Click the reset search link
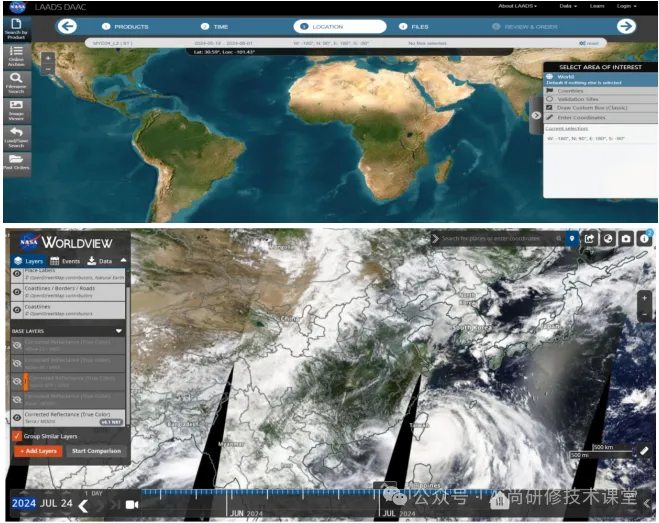The image size is (659, 523). coord(589,43)
